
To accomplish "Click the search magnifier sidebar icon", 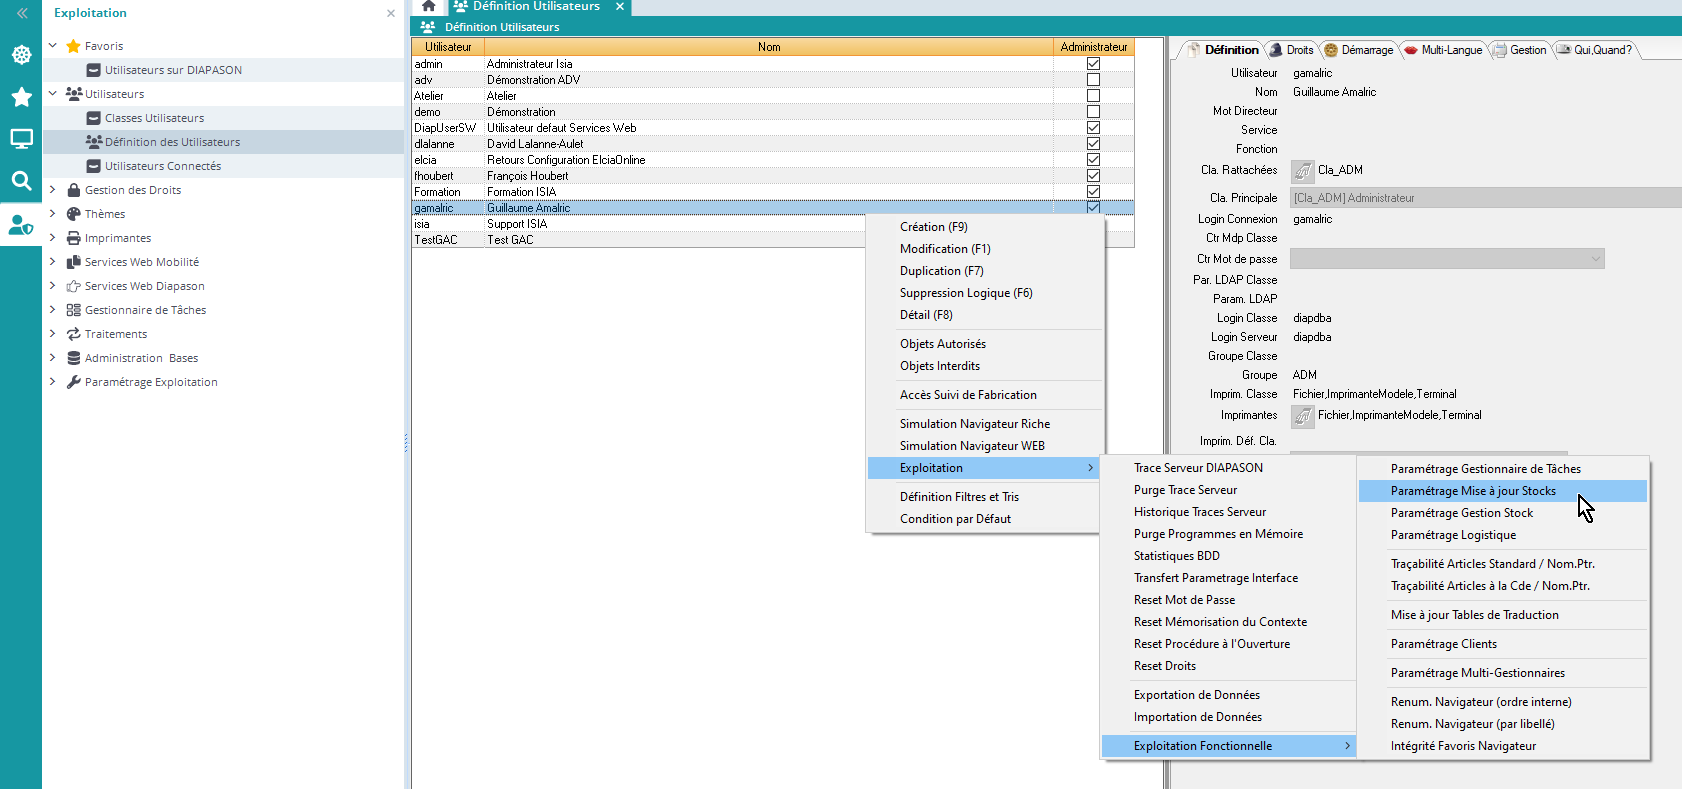I will click(x=21, y=181).
